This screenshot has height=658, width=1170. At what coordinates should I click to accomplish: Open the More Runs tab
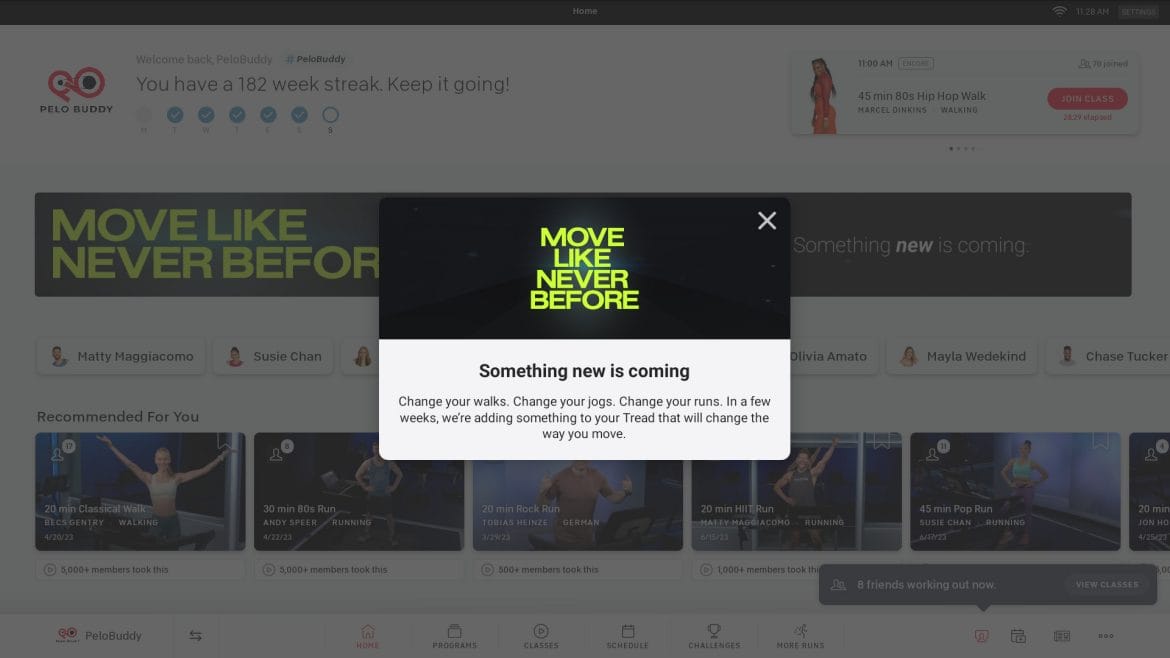coord(800,636)
